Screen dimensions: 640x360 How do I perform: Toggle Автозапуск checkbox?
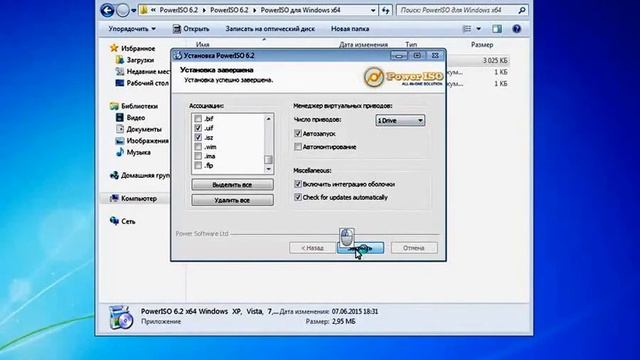pyautogui.click(x=298, y=133)
